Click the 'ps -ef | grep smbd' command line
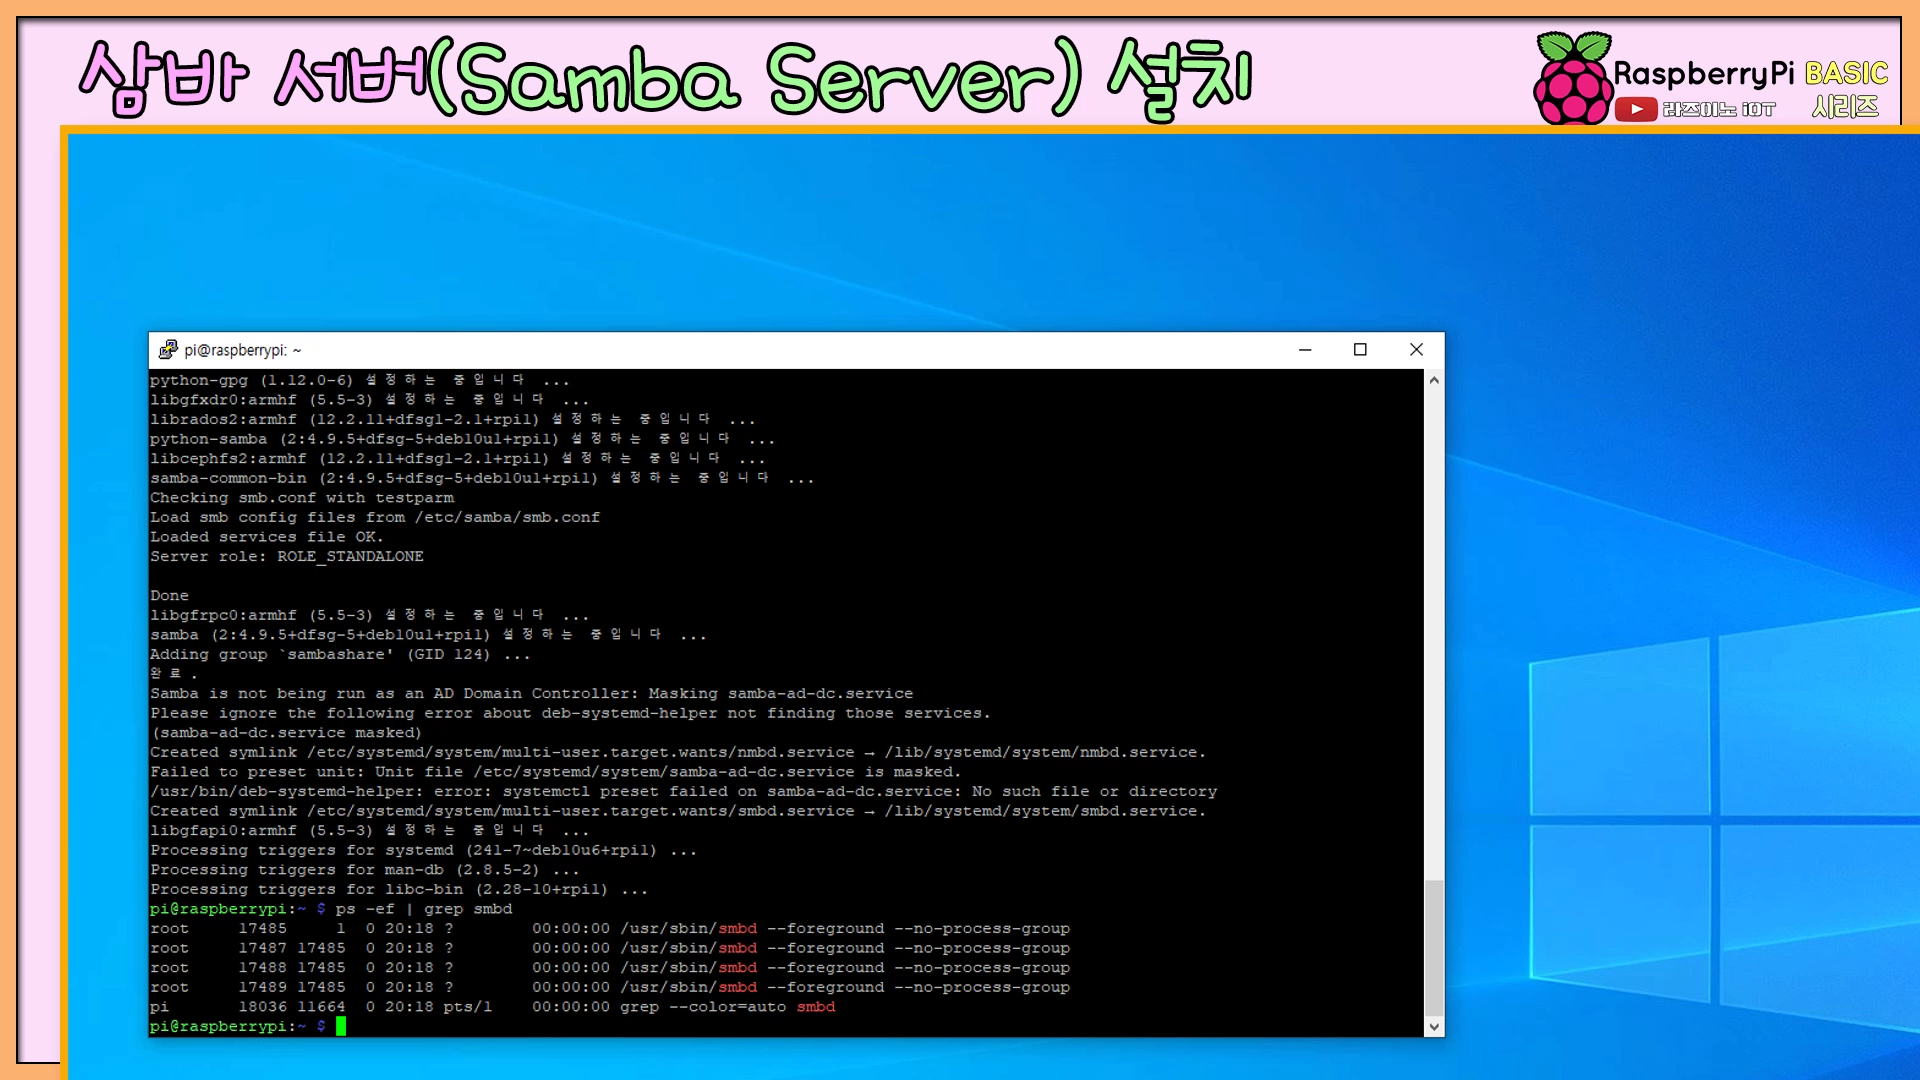 pos(423,909)
